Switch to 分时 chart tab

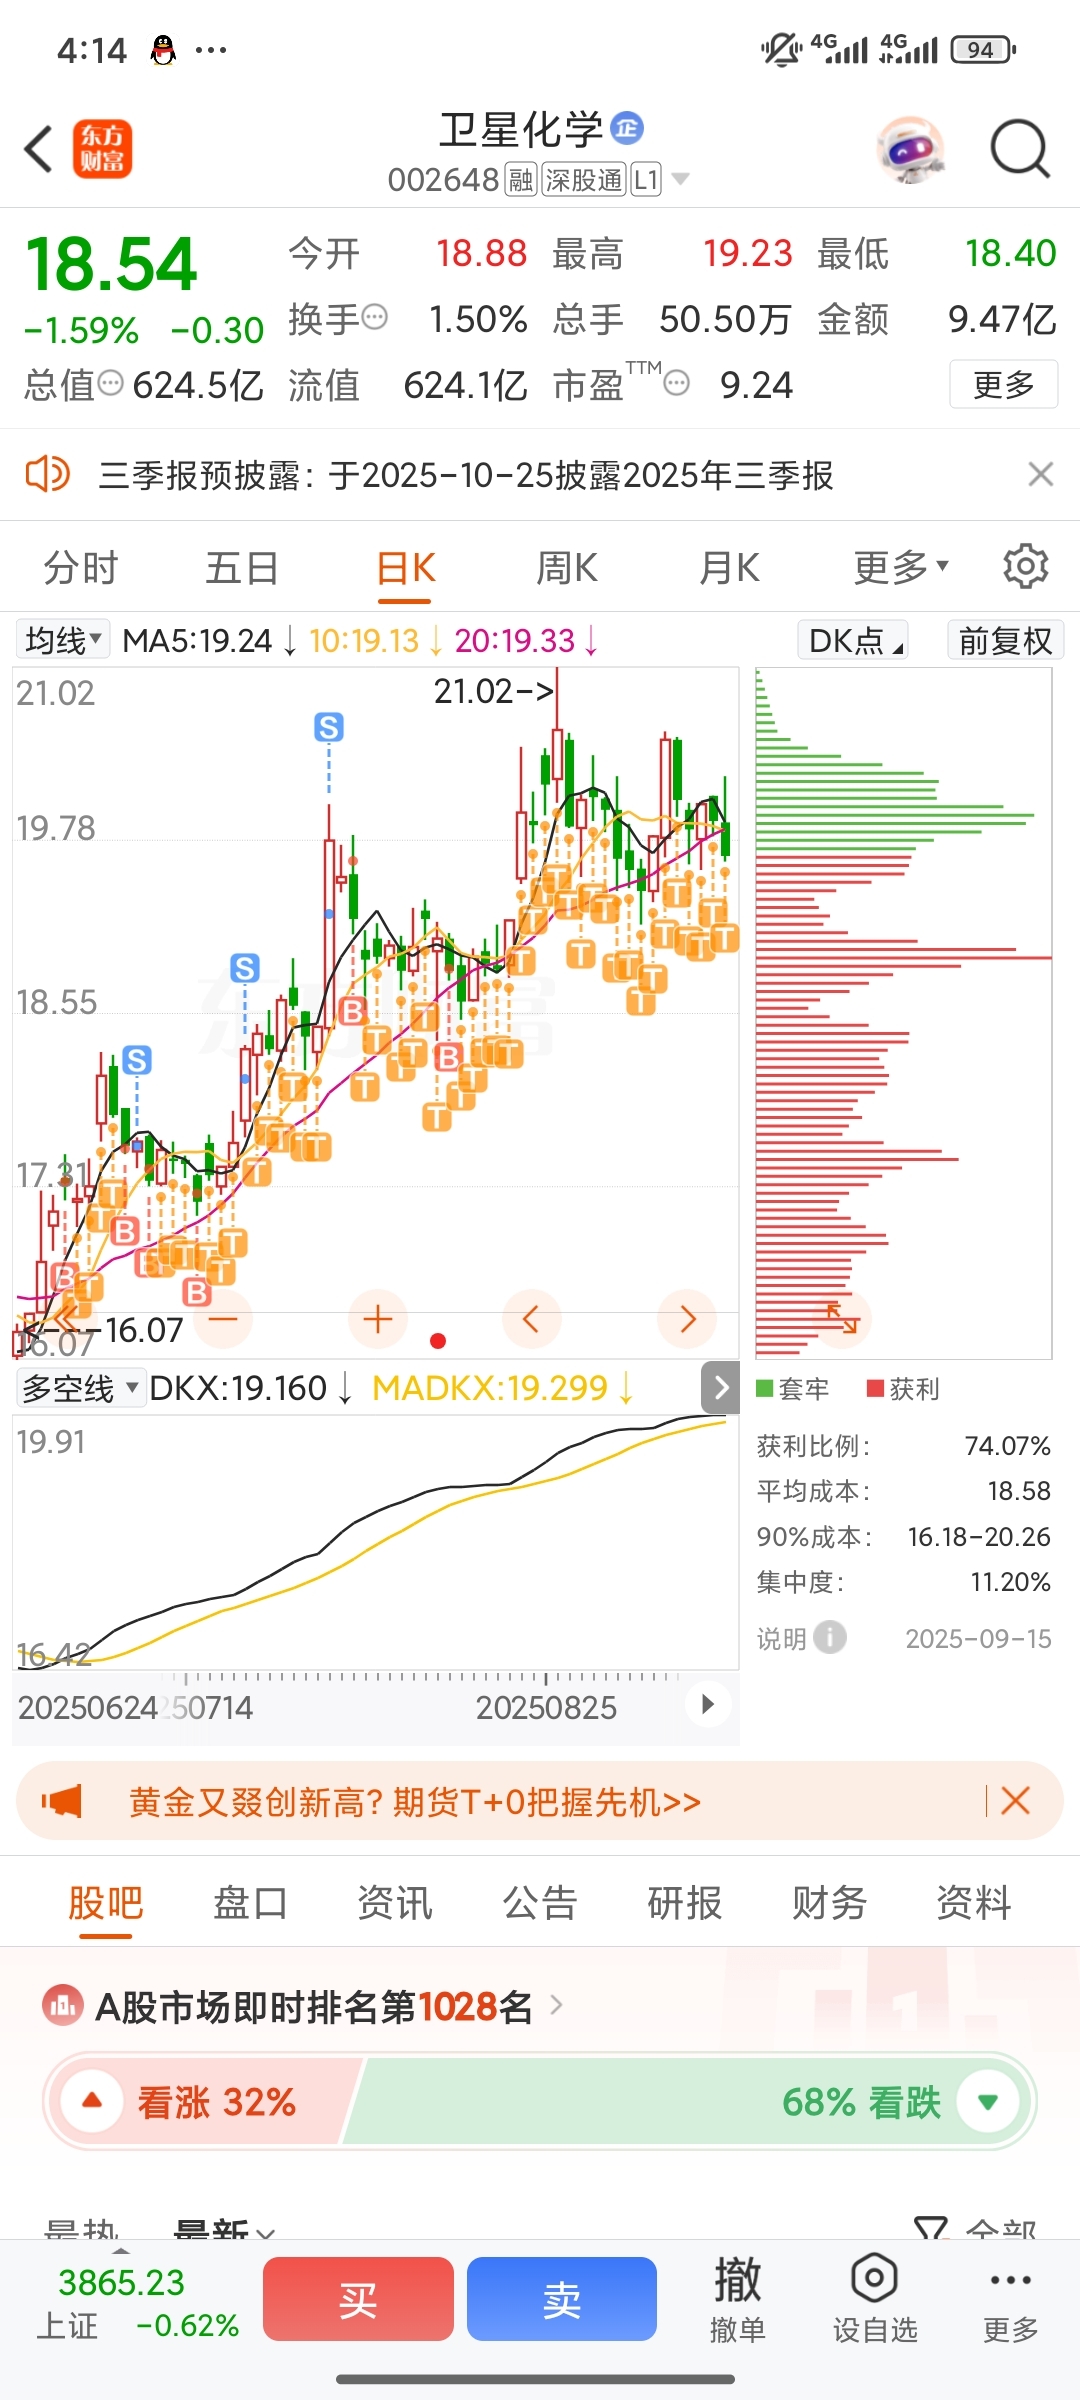pyautogui.click(x=81, y=567)
